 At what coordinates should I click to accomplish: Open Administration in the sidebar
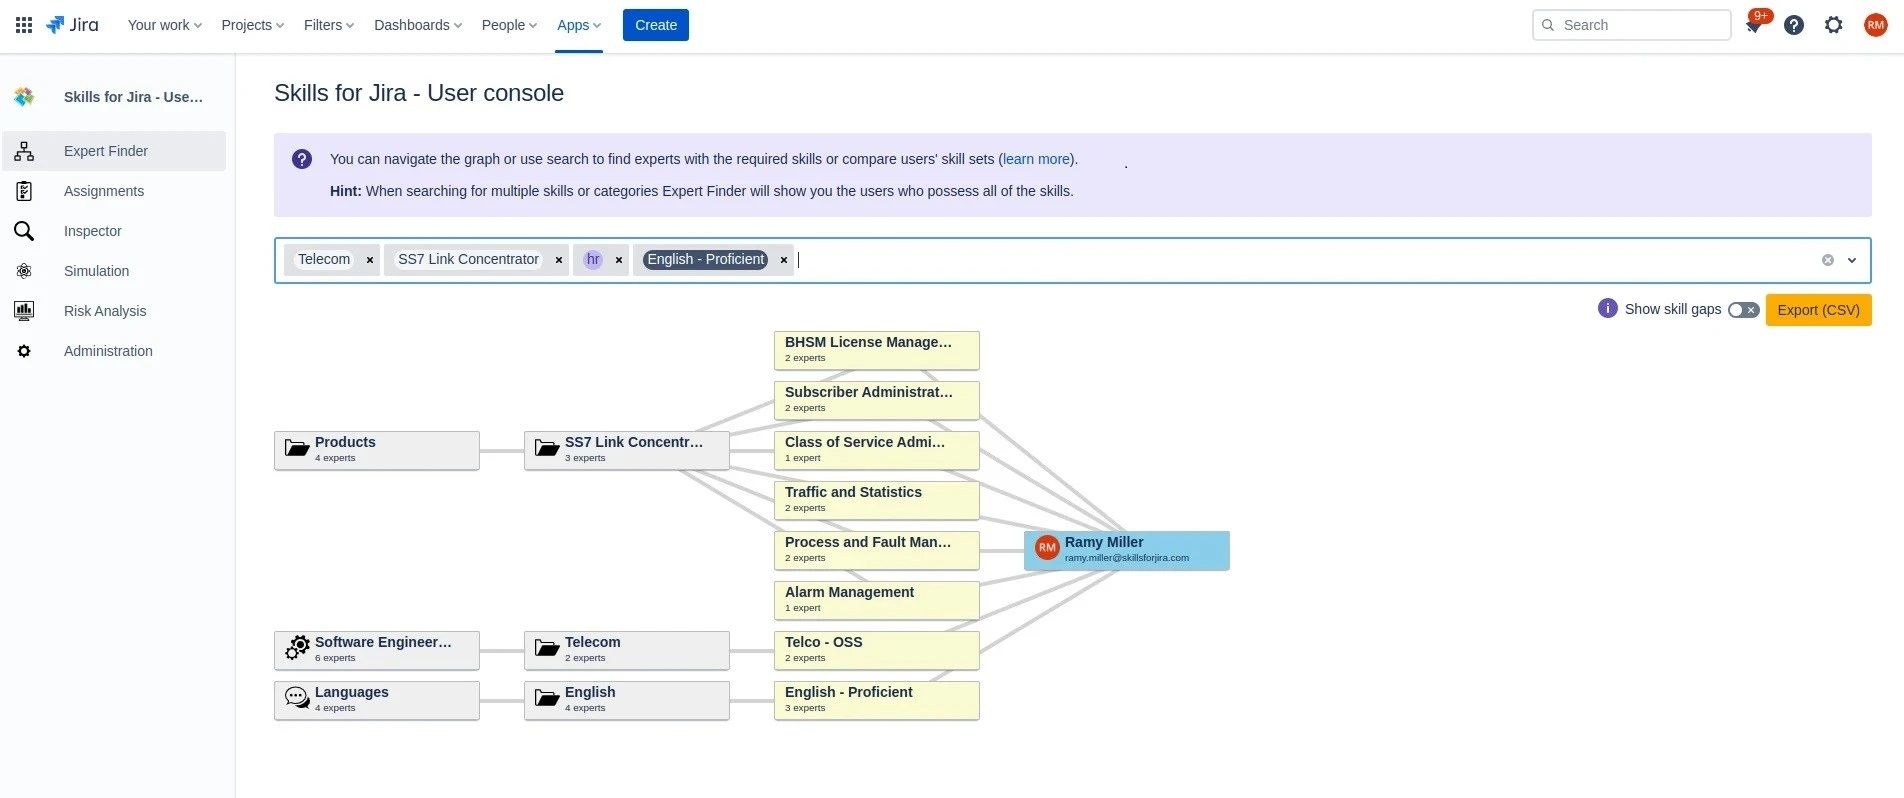coord(114,351)
